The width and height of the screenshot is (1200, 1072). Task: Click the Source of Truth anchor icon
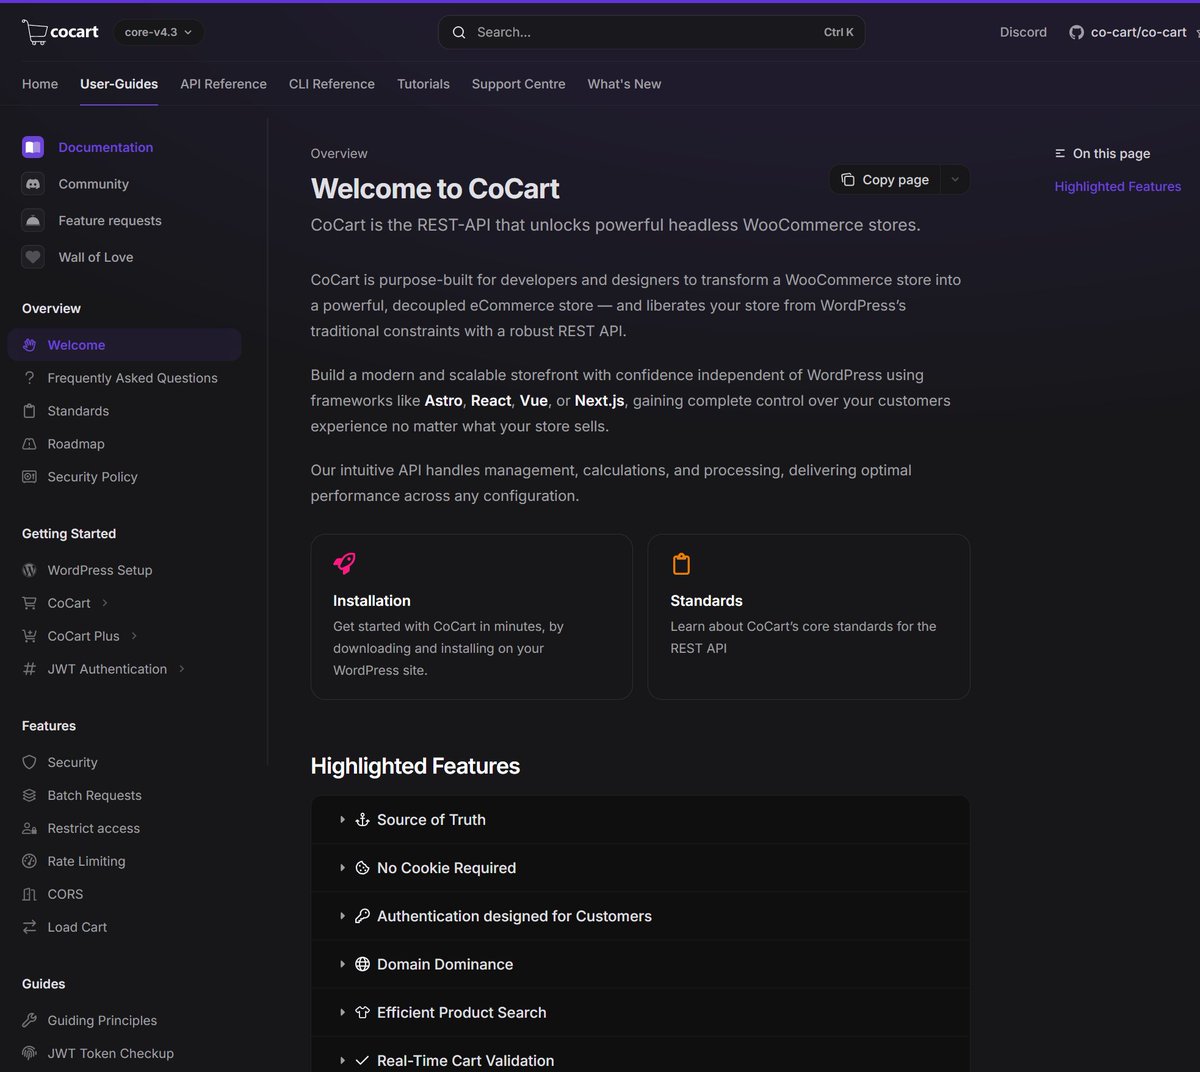[362, 819]
